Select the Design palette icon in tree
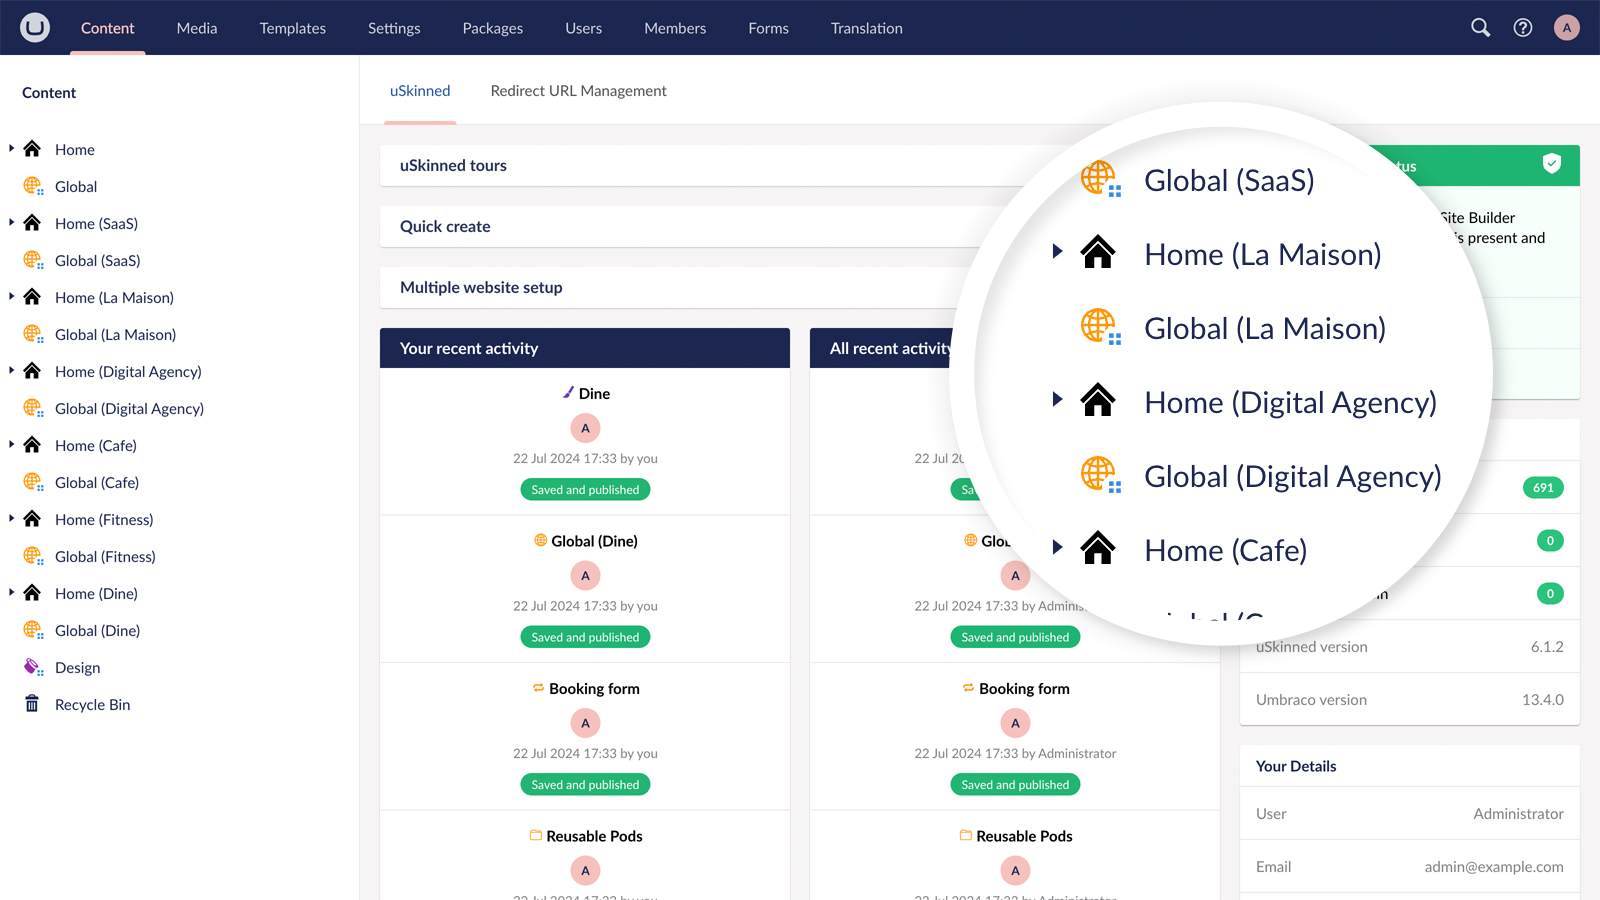Image resolution: width=1600 pixels, height=900 pixels. click(x=33, y=667)
